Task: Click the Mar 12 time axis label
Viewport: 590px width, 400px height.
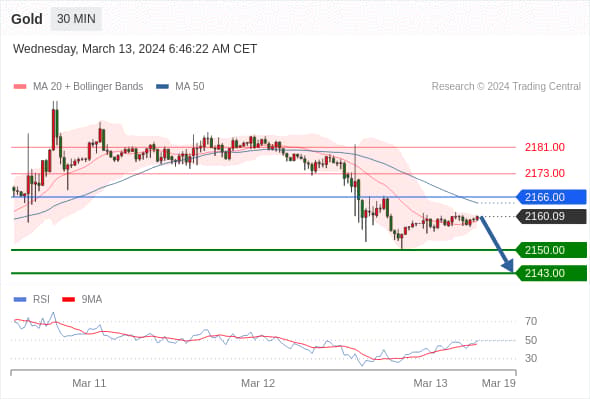Action: tap(258, 383)
